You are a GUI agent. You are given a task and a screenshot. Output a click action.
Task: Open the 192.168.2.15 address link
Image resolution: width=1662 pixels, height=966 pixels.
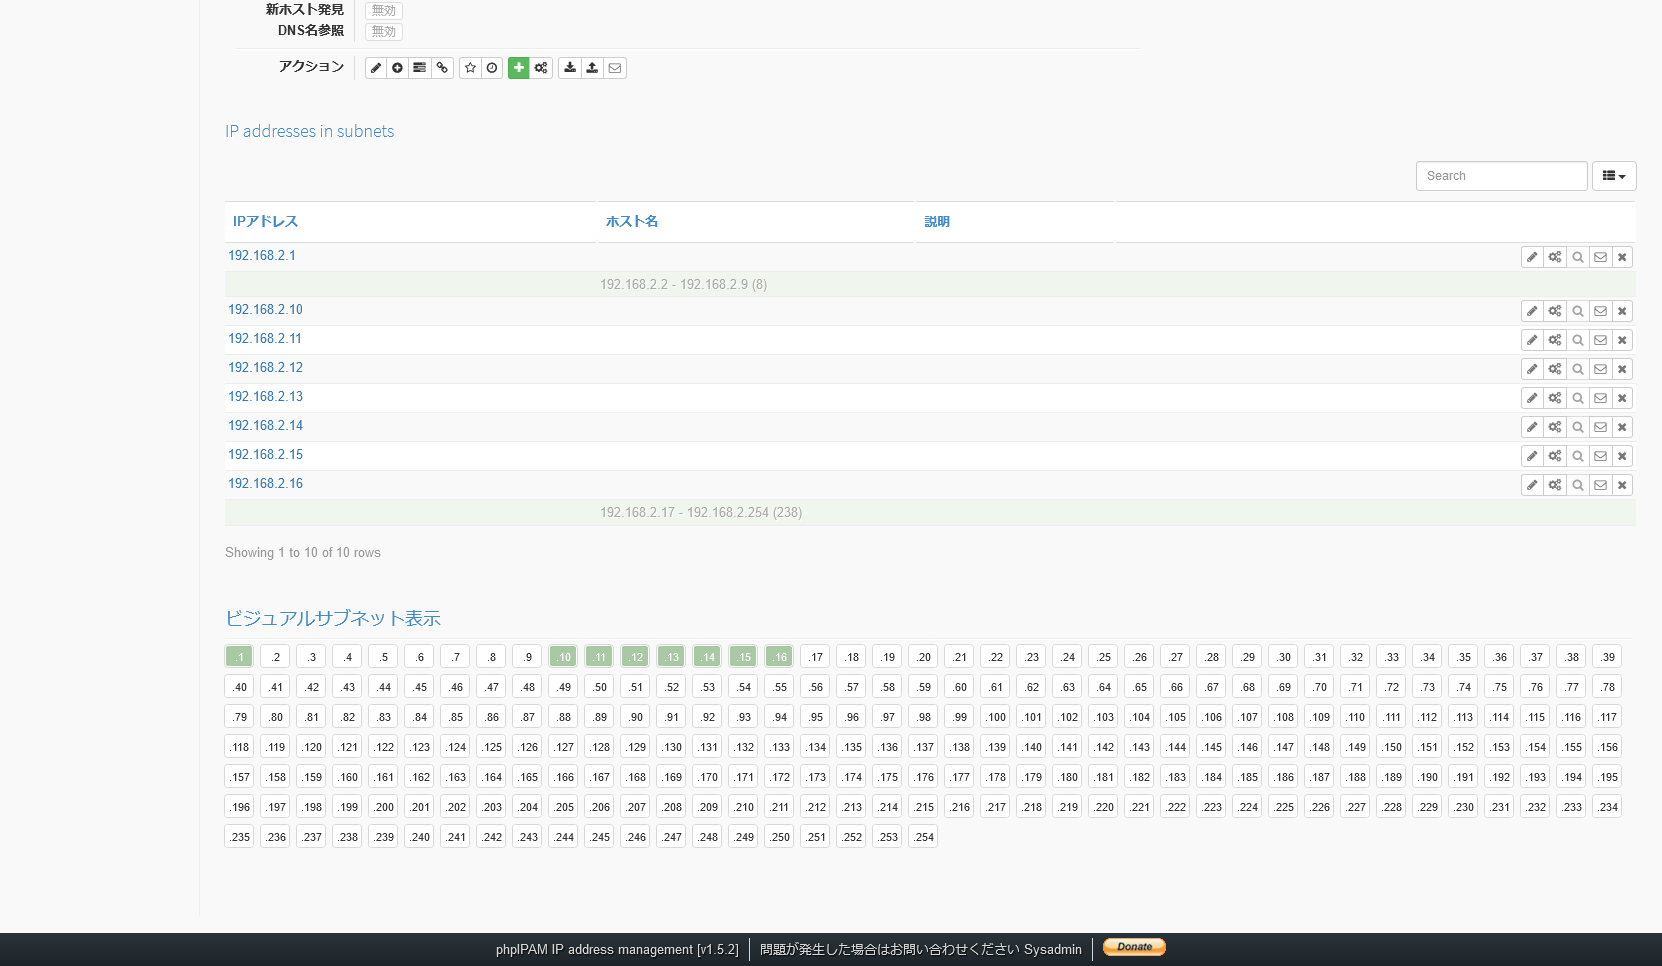[x=265, y=455]
